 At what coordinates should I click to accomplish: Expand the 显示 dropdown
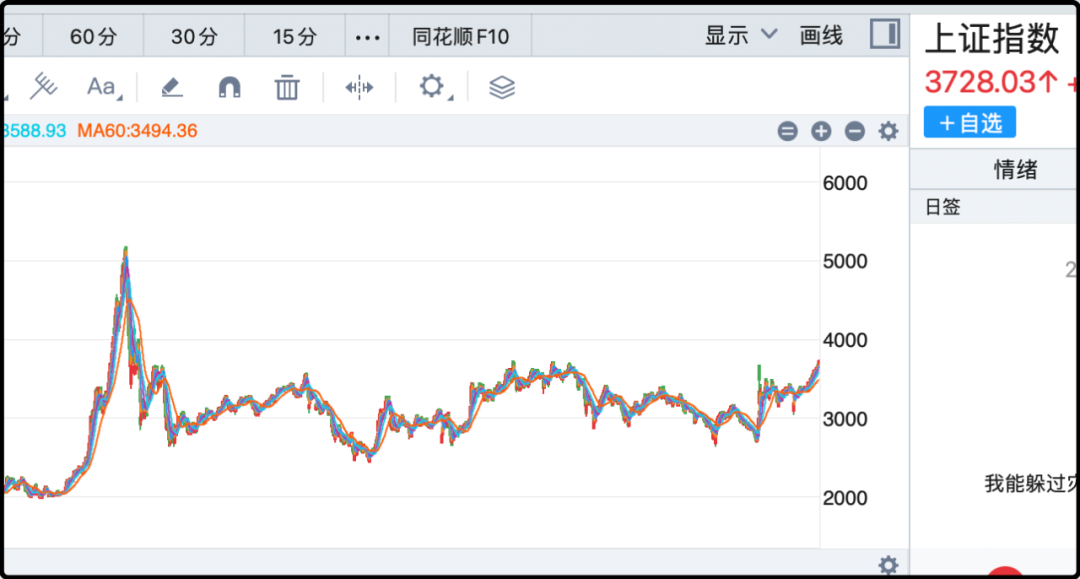tap(740, 36)
